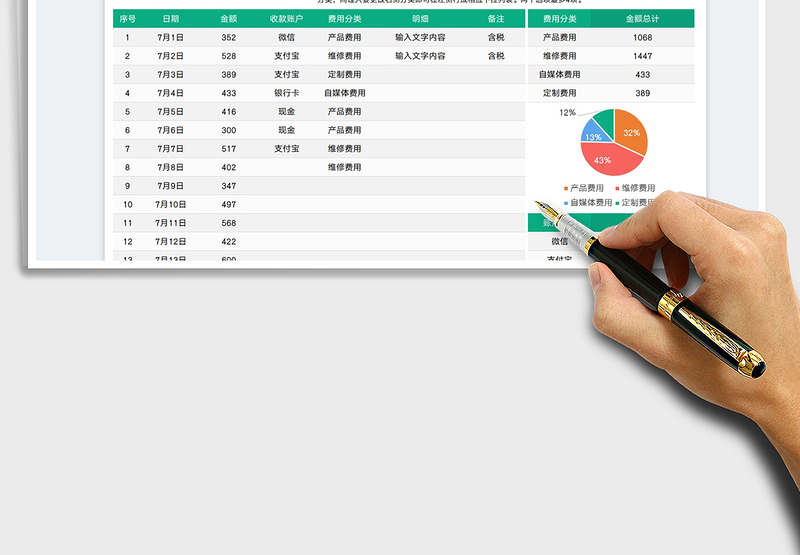Select the amount cell showing 568

point(228,223)
